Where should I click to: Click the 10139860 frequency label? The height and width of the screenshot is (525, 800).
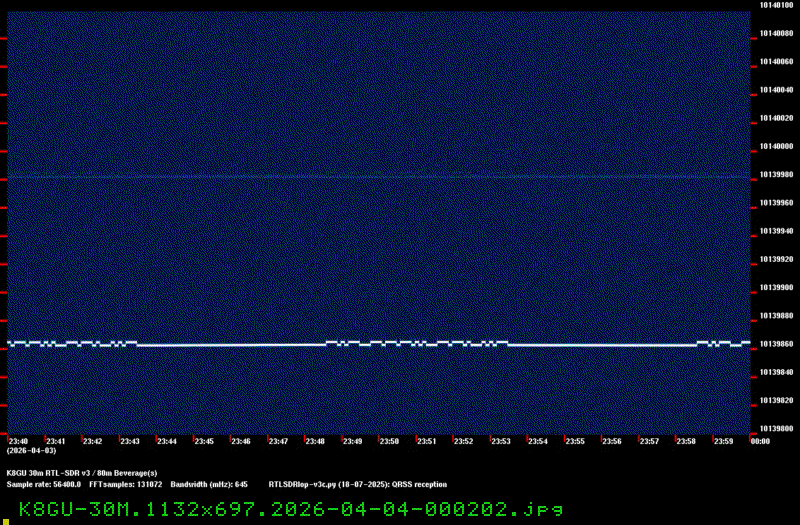point(777,344)
